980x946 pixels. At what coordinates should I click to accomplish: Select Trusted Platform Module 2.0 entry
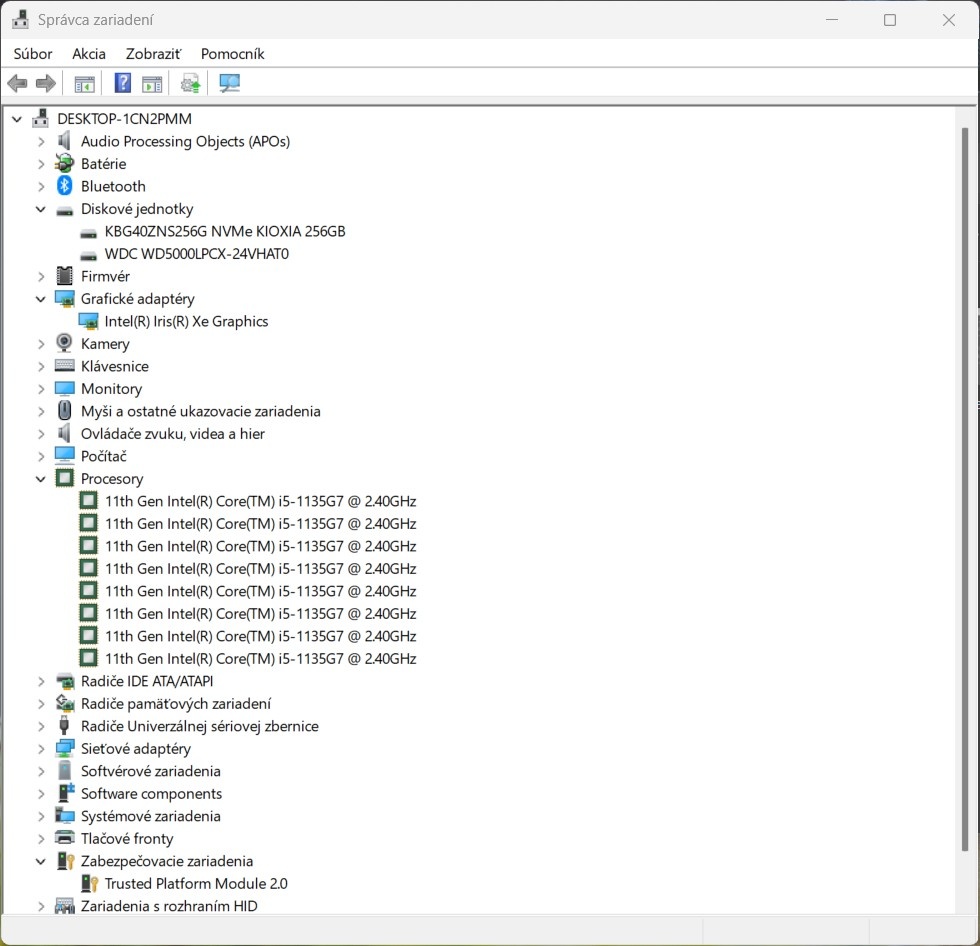coord(196,884)
